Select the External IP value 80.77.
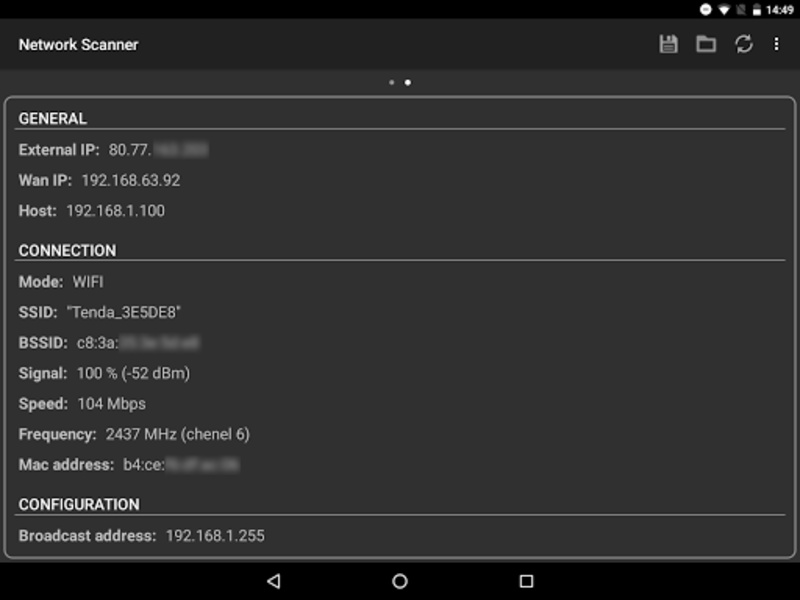This screenshot has height=600, width=800. tap(130, 149)
